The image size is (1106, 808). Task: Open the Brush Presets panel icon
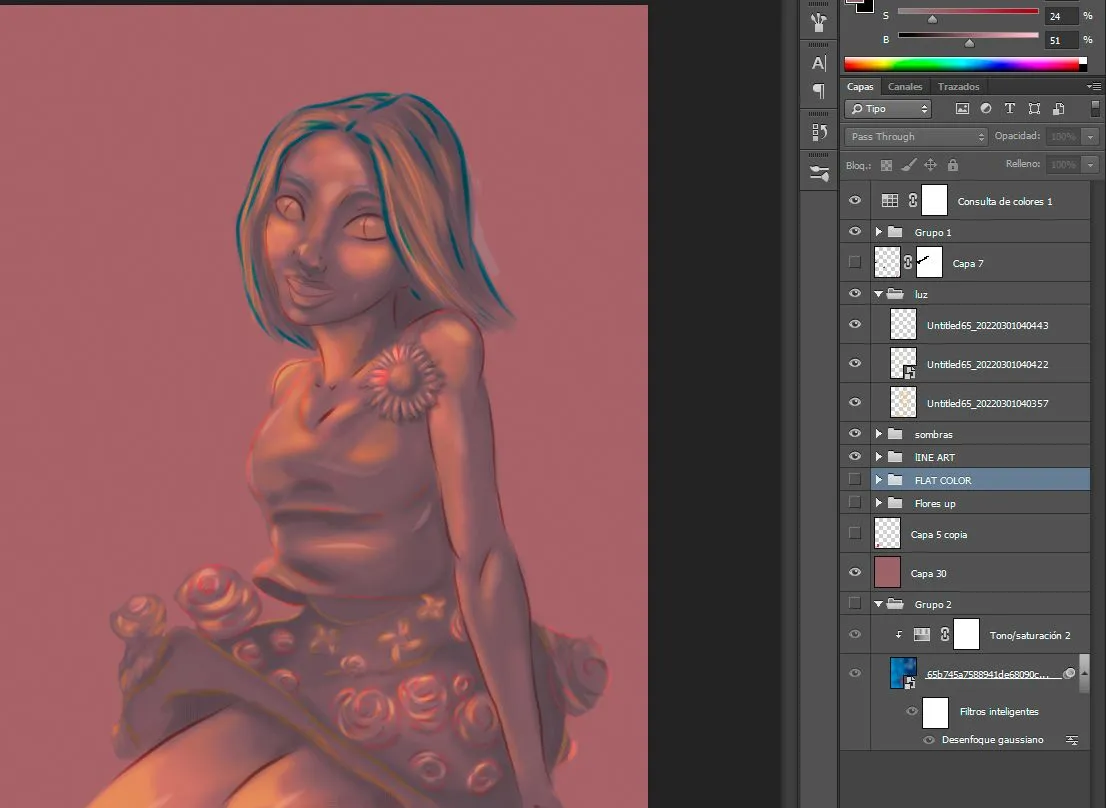(x=818, y=23)
